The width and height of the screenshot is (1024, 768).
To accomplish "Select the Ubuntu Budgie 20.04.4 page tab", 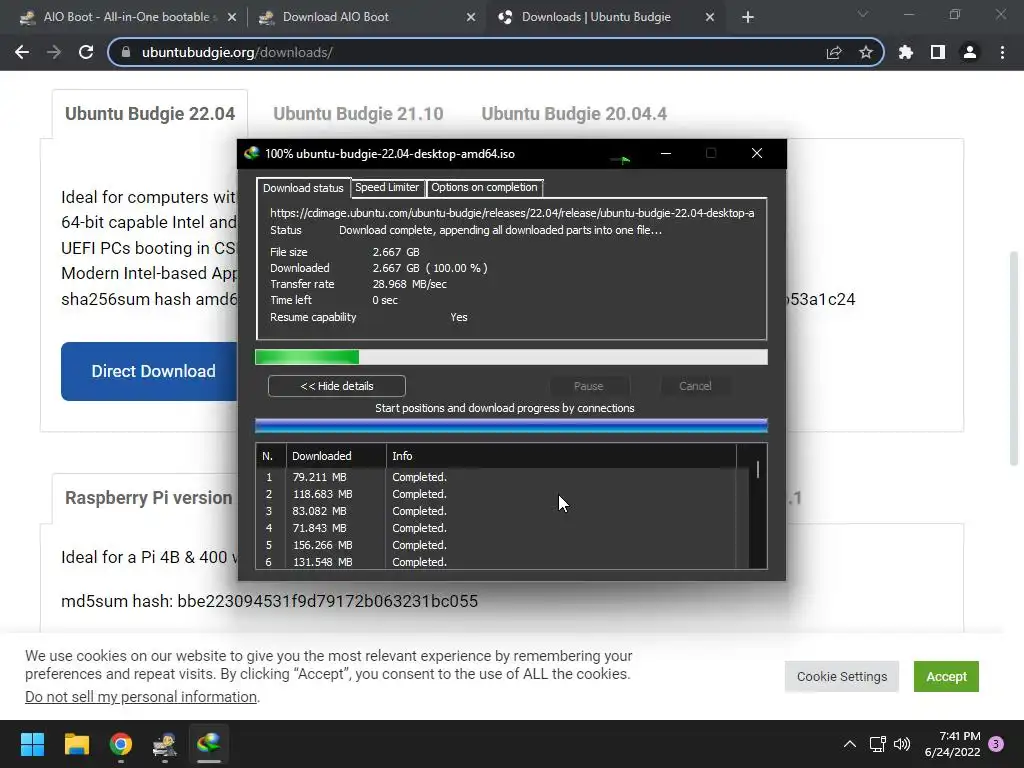I will point(574,114).
